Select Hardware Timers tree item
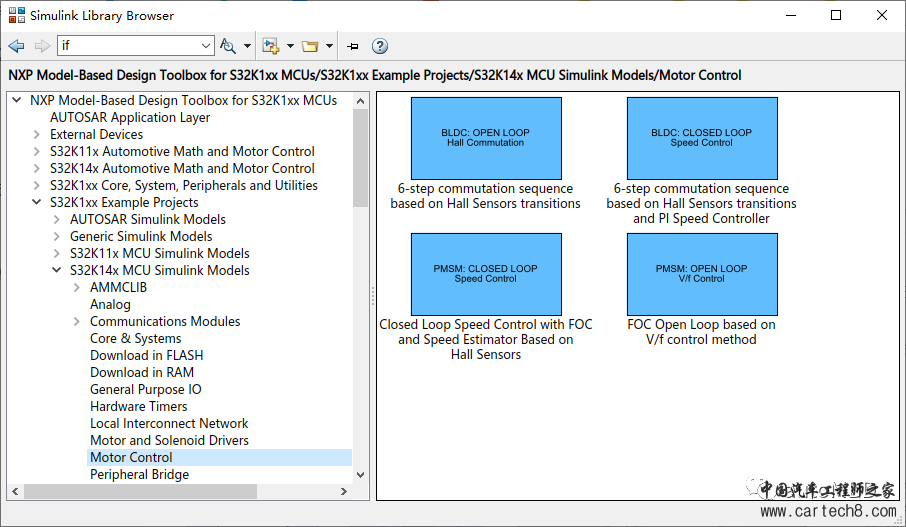Image resolution: width=906 pixels, height=527 pixels. 139,406
